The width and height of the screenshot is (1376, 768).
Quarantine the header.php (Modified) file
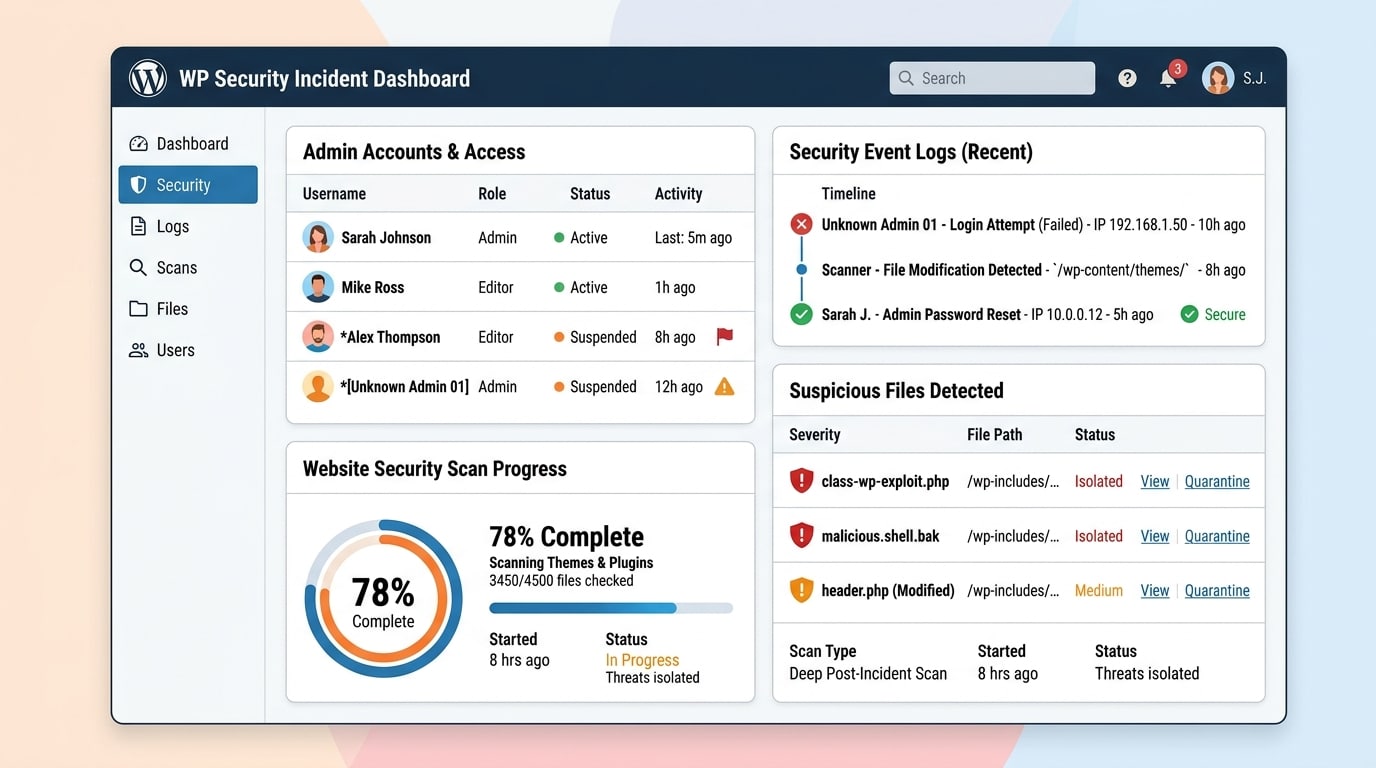pyautogui.click(x=1217, y=591)
